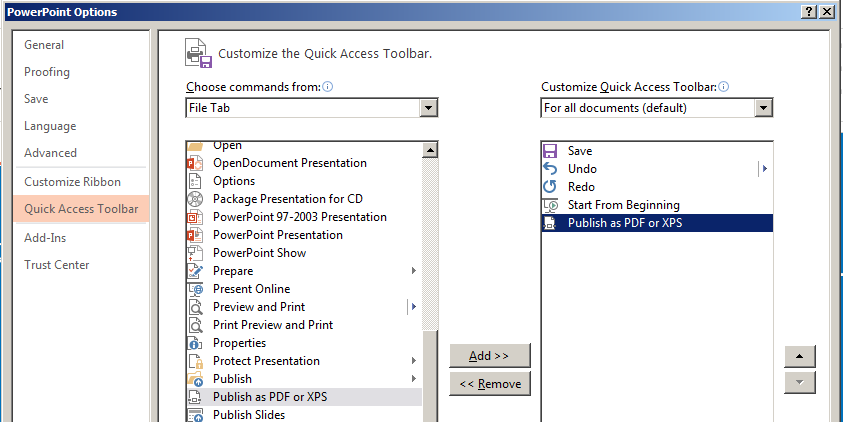Click the Protect Presentation lock icon

pyautogui.click(x=195, y=361)
